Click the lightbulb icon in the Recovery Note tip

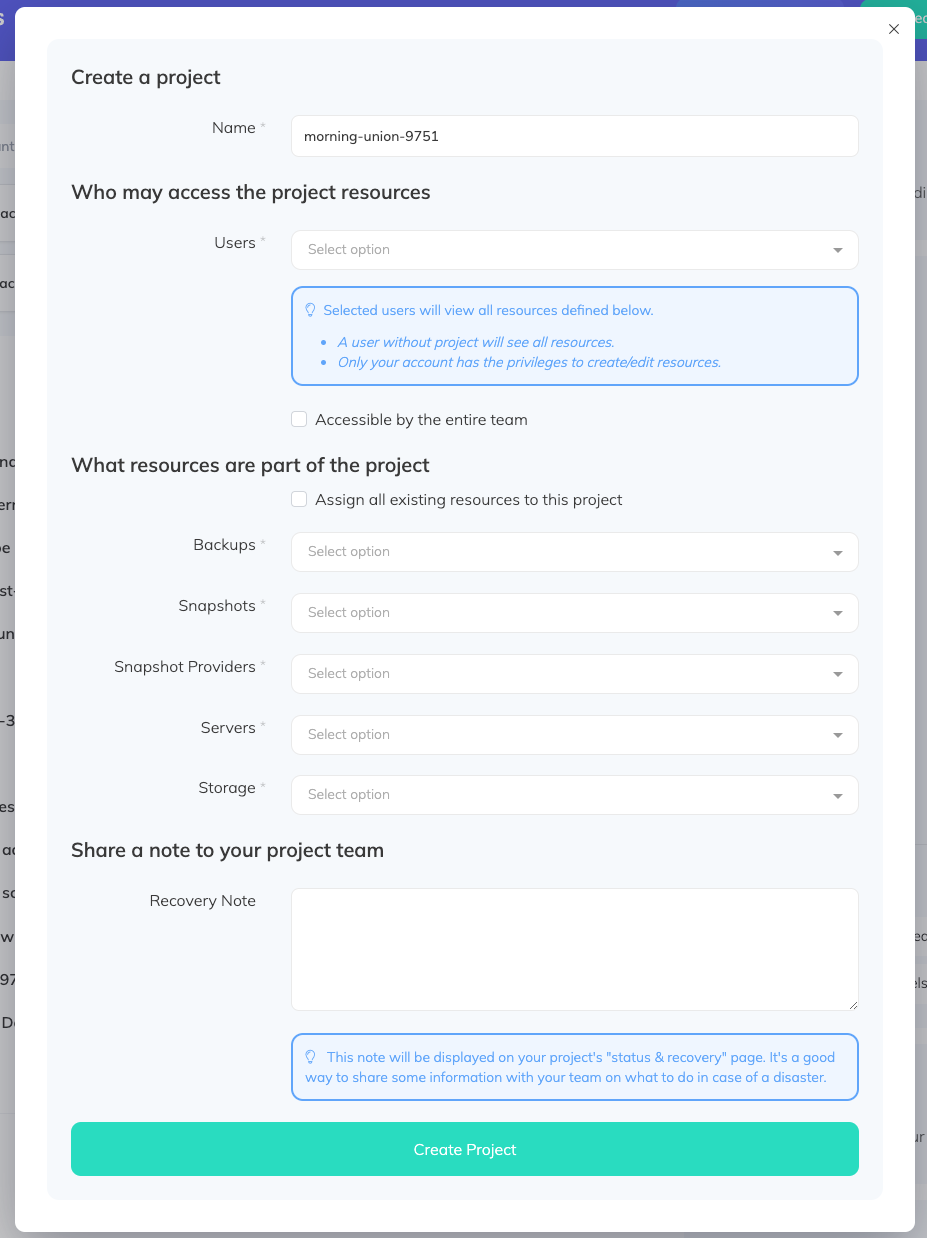click(x=310, y=1056)
